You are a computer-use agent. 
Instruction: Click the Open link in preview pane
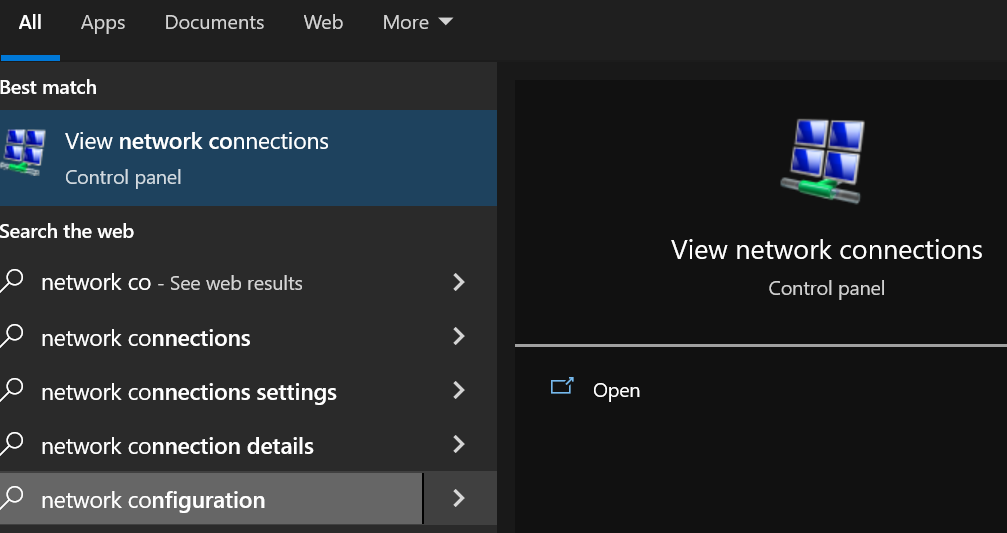coord(616,390)
